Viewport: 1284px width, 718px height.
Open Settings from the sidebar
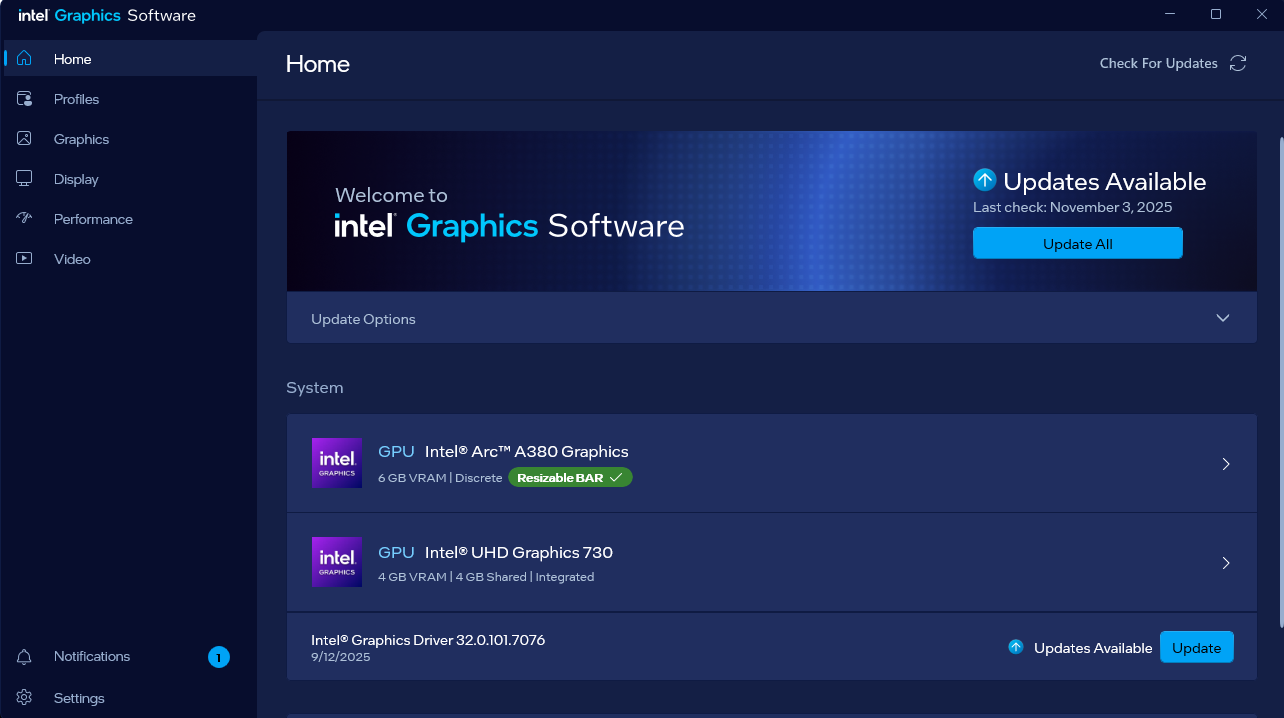130,698
